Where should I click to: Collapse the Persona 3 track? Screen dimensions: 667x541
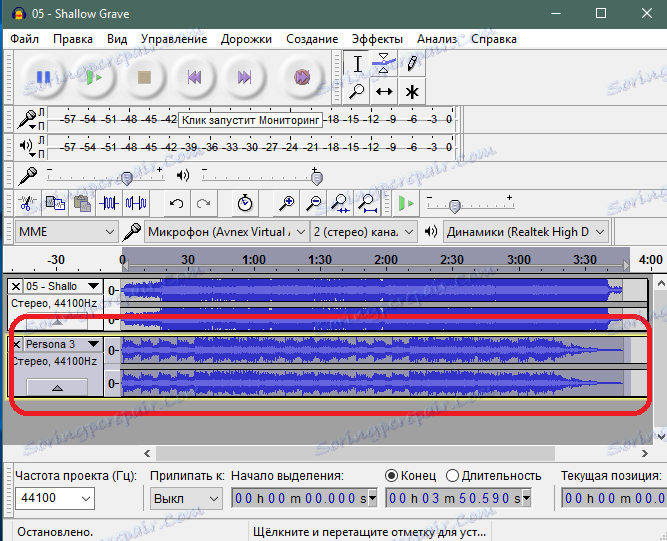coord(56,386)
